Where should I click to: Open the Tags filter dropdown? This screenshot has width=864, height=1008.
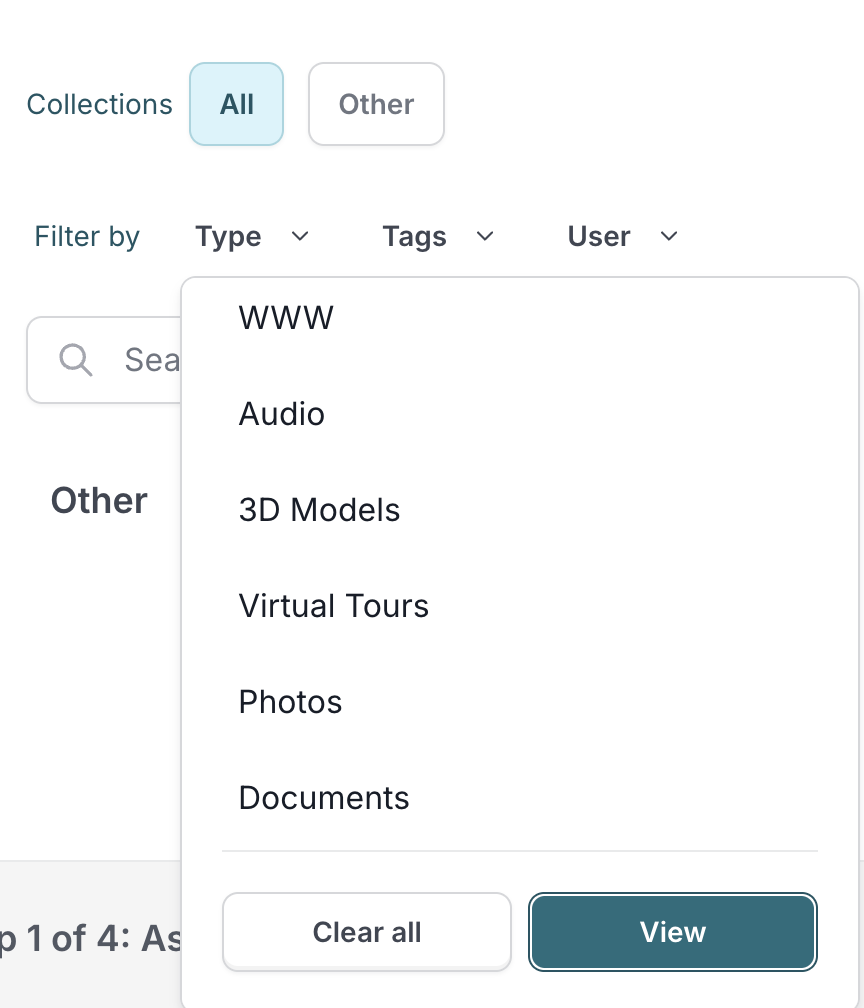click(438, 237)
